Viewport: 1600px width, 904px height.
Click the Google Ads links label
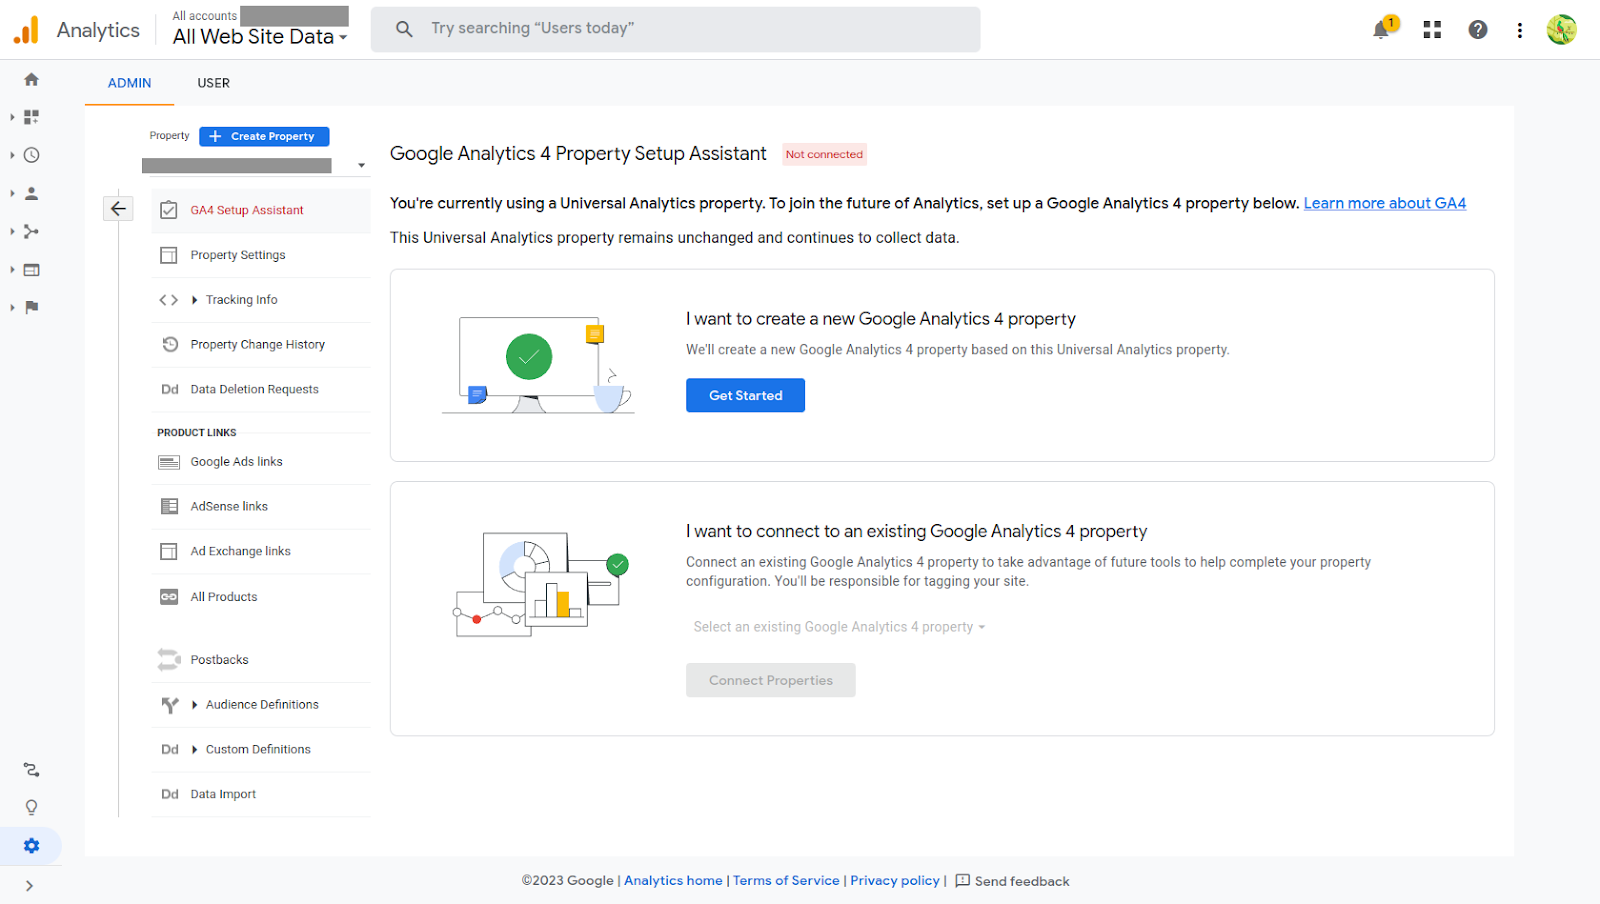(236, 462)
